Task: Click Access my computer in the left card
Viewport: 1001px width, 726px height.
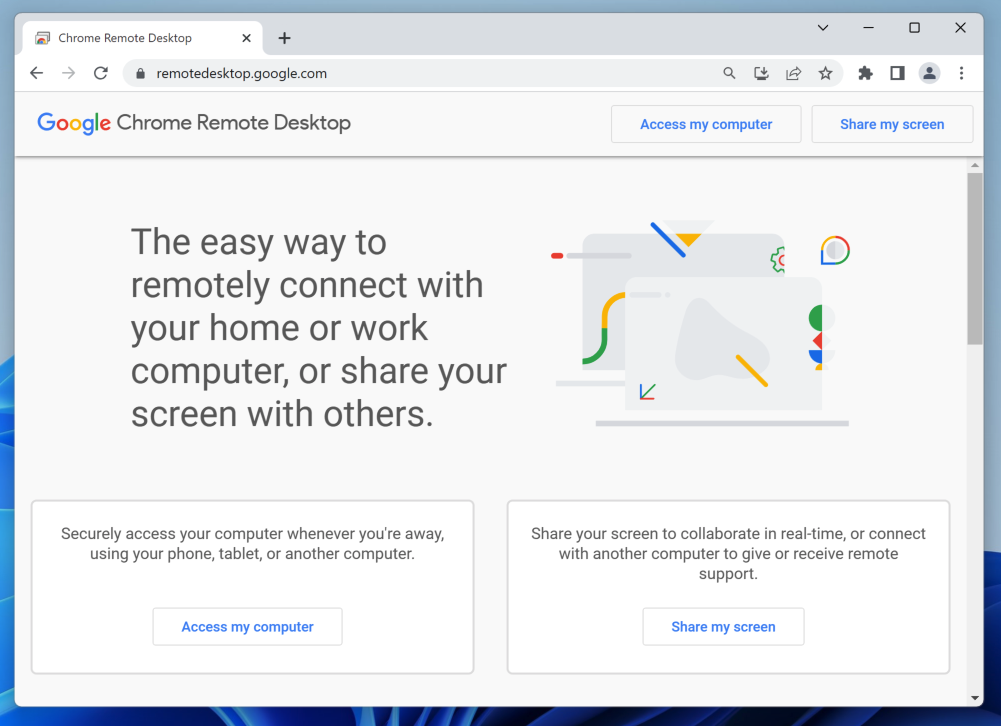Action: [247, 626]
